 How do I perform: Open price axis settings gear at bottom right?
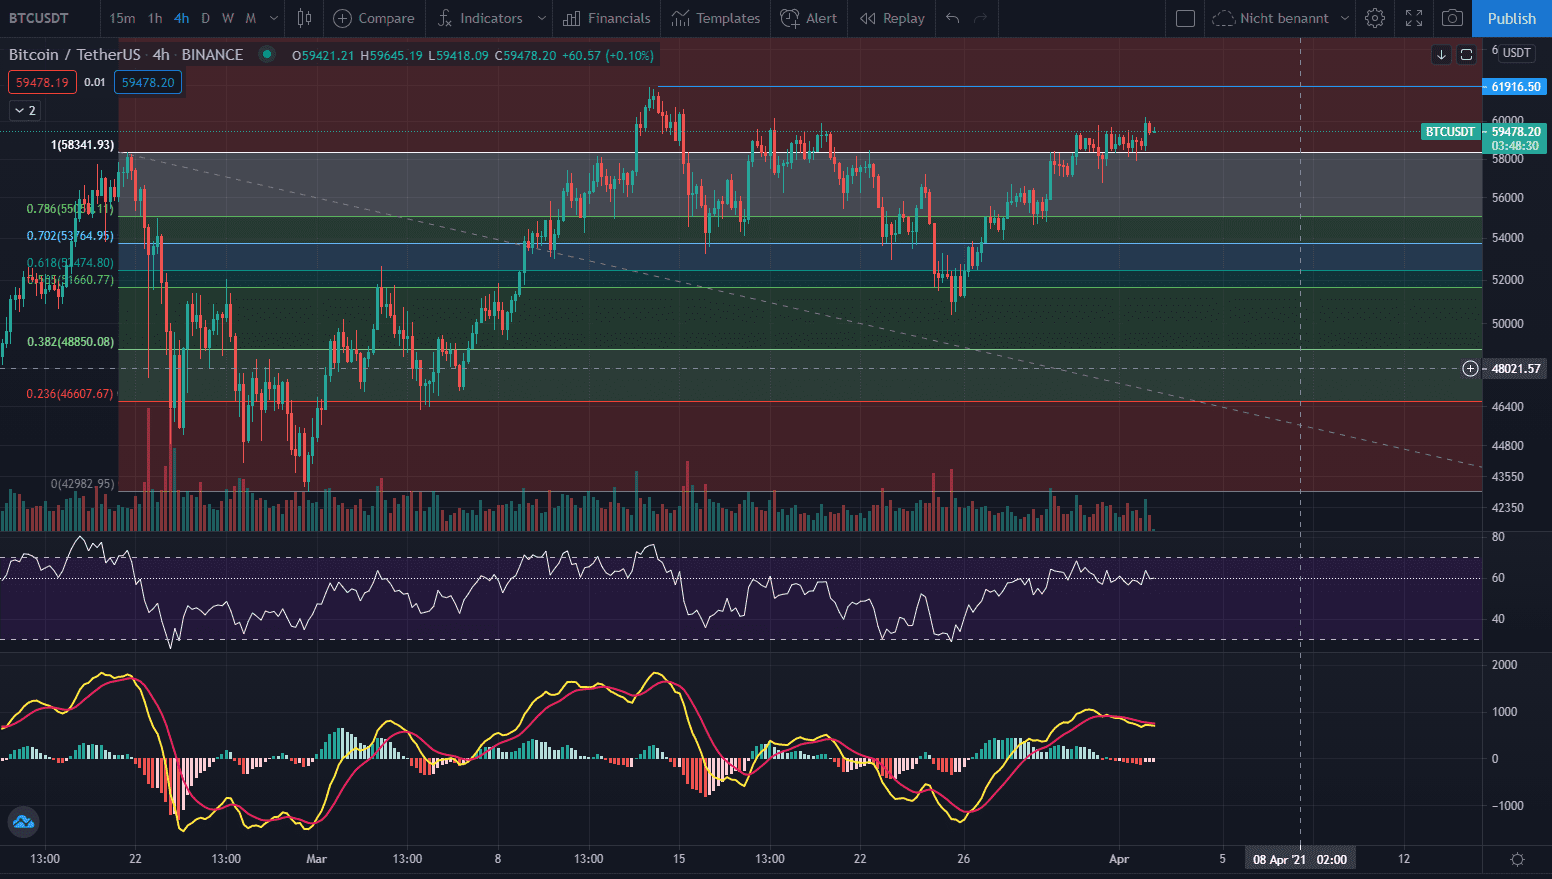pos(1517,859)
